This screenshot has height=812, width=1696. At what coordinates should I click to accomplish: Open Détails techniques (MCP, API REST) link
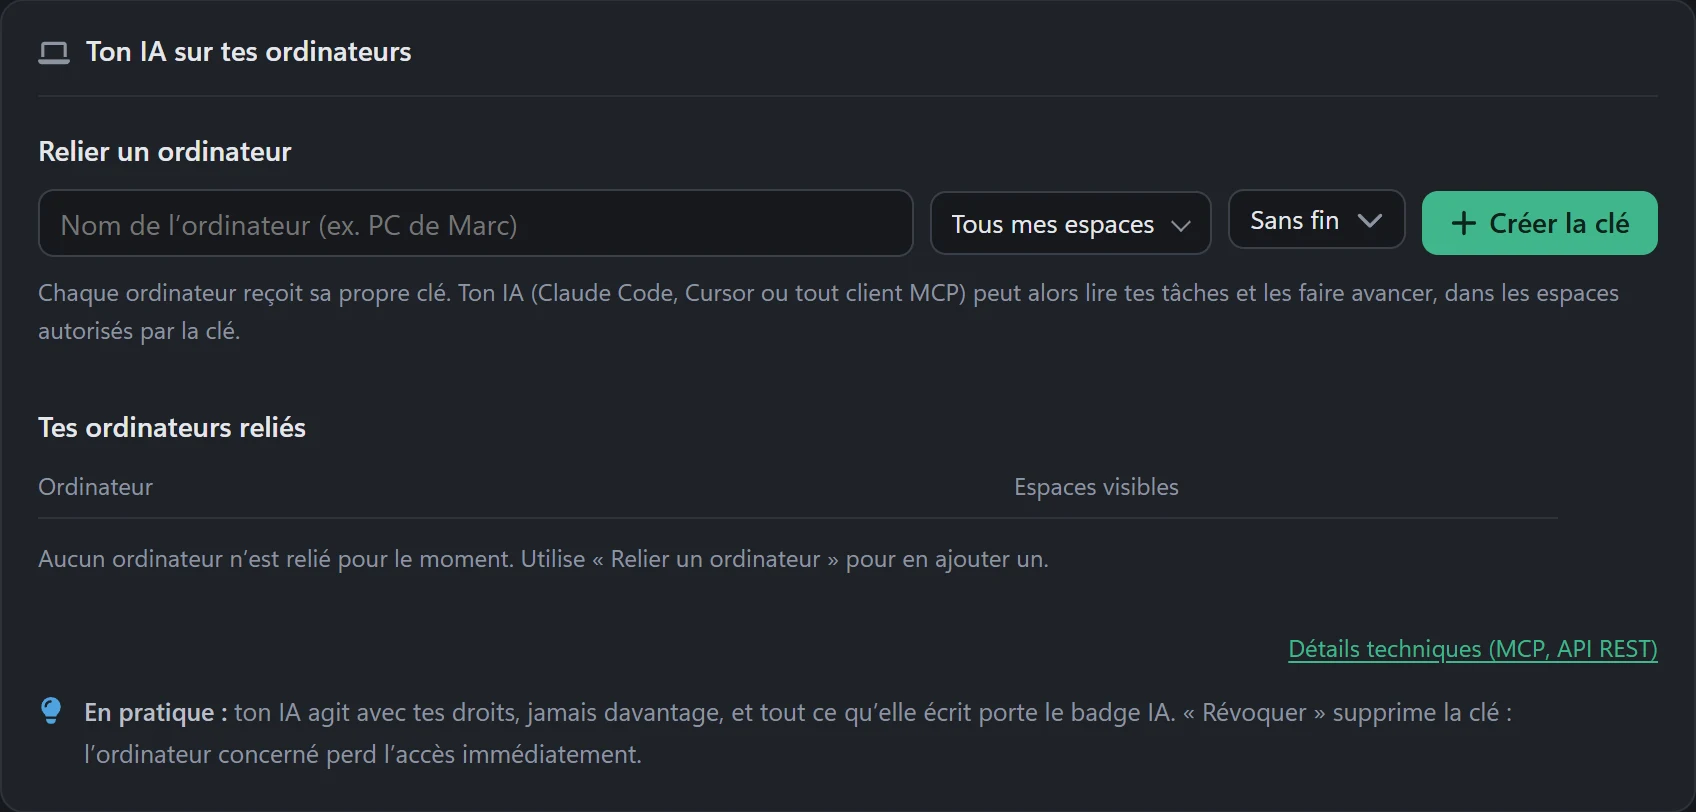coord(1472,649)
